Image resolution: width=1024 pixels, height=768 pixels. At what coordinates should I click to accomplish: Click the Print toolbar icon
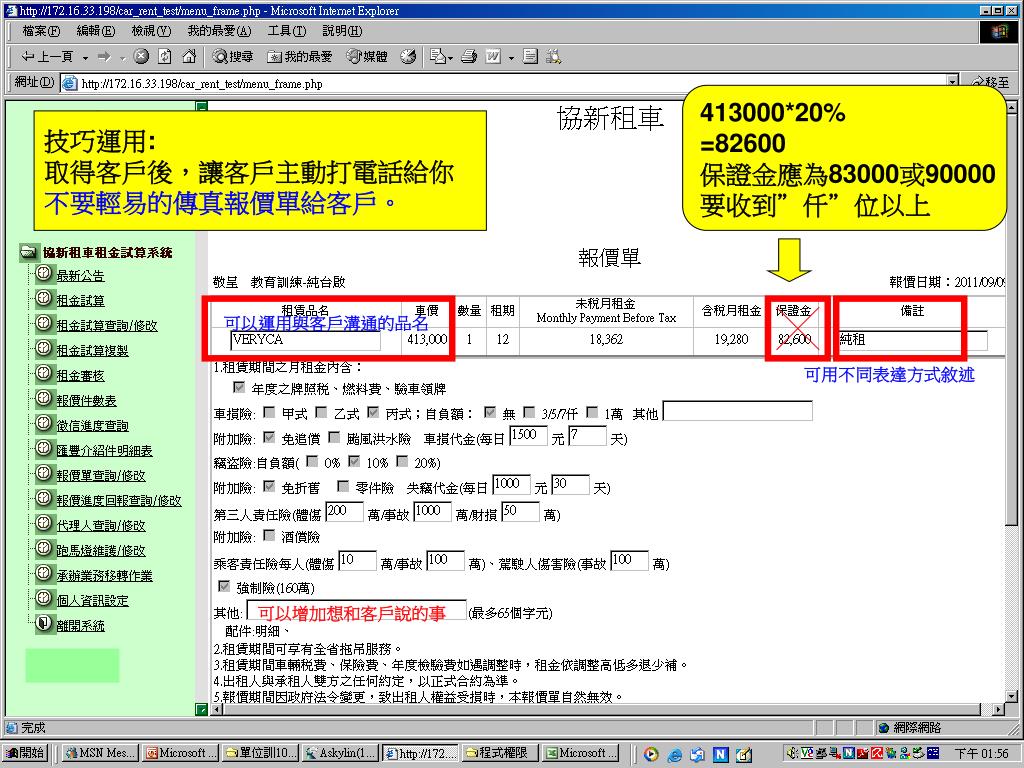[x=469, y=57]
